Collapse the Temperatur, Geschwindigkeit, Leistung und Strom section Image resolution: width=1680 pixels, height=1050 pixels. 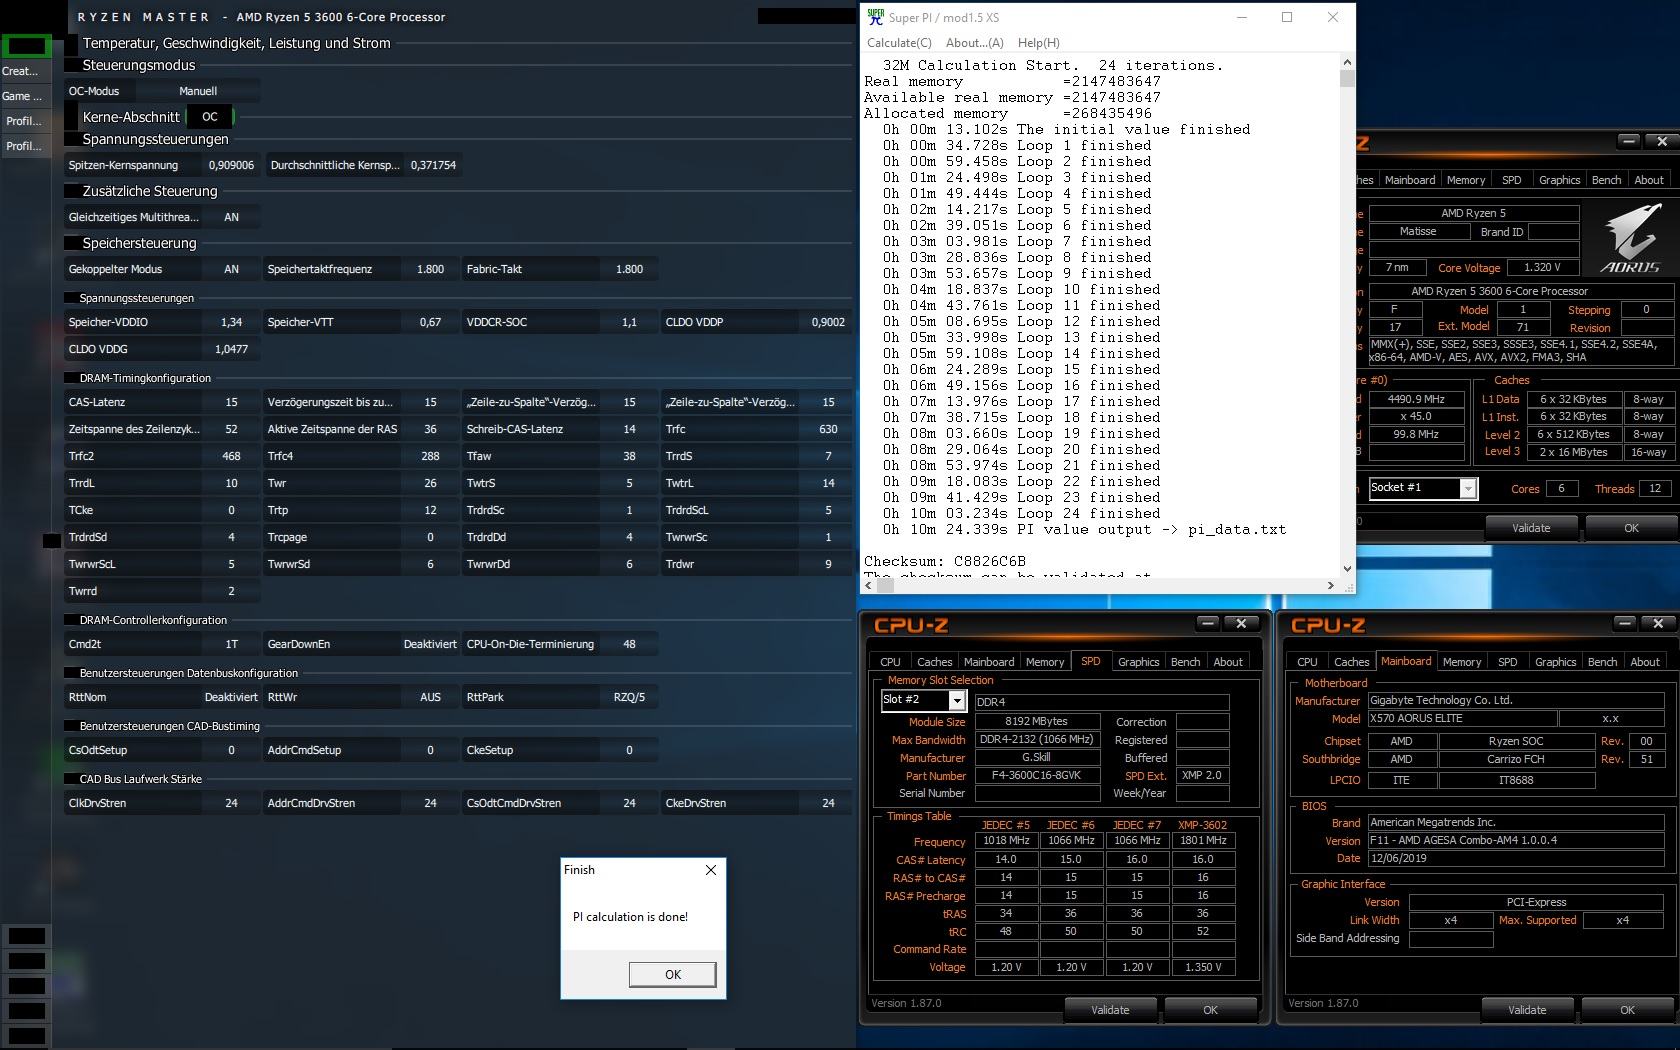tap(71, 43)
